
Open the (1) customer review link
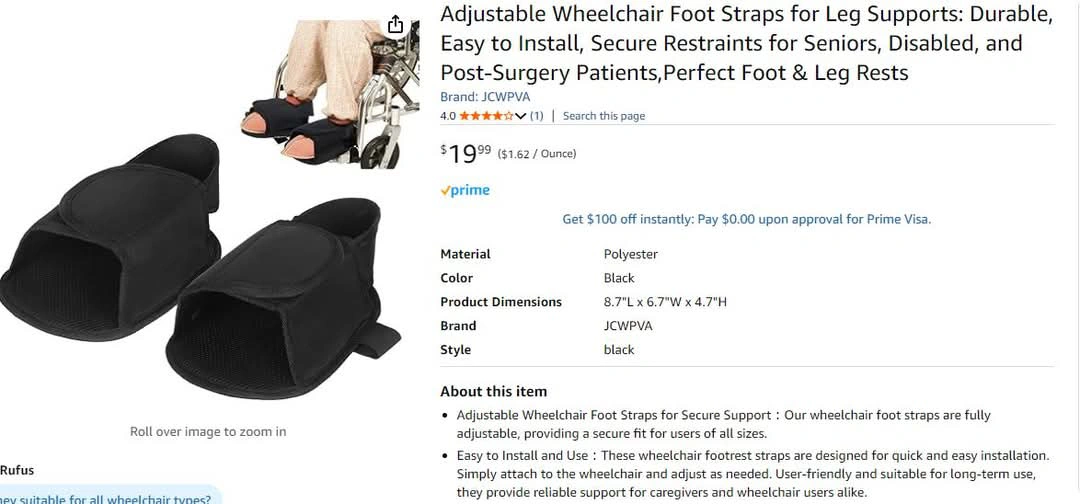click(536, 116)
